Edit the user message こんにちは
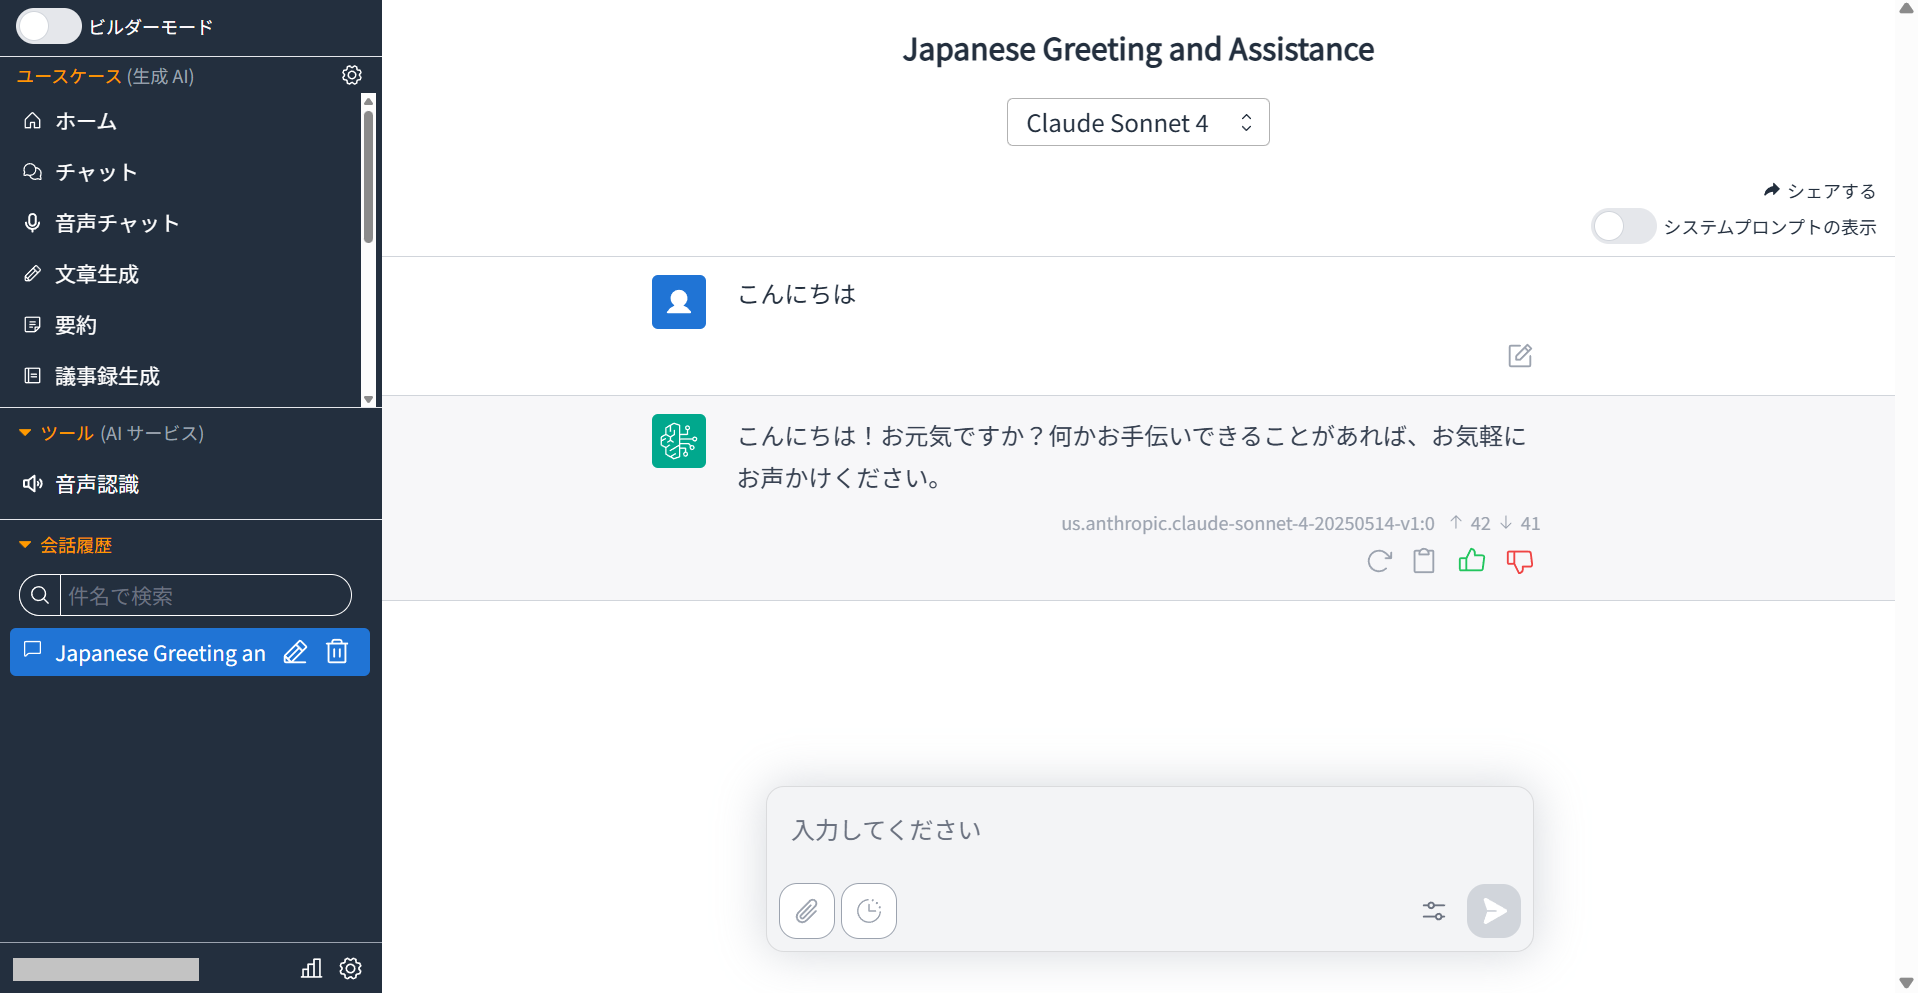Viewport: 1918px width, 993px height. coord(1519,356)
